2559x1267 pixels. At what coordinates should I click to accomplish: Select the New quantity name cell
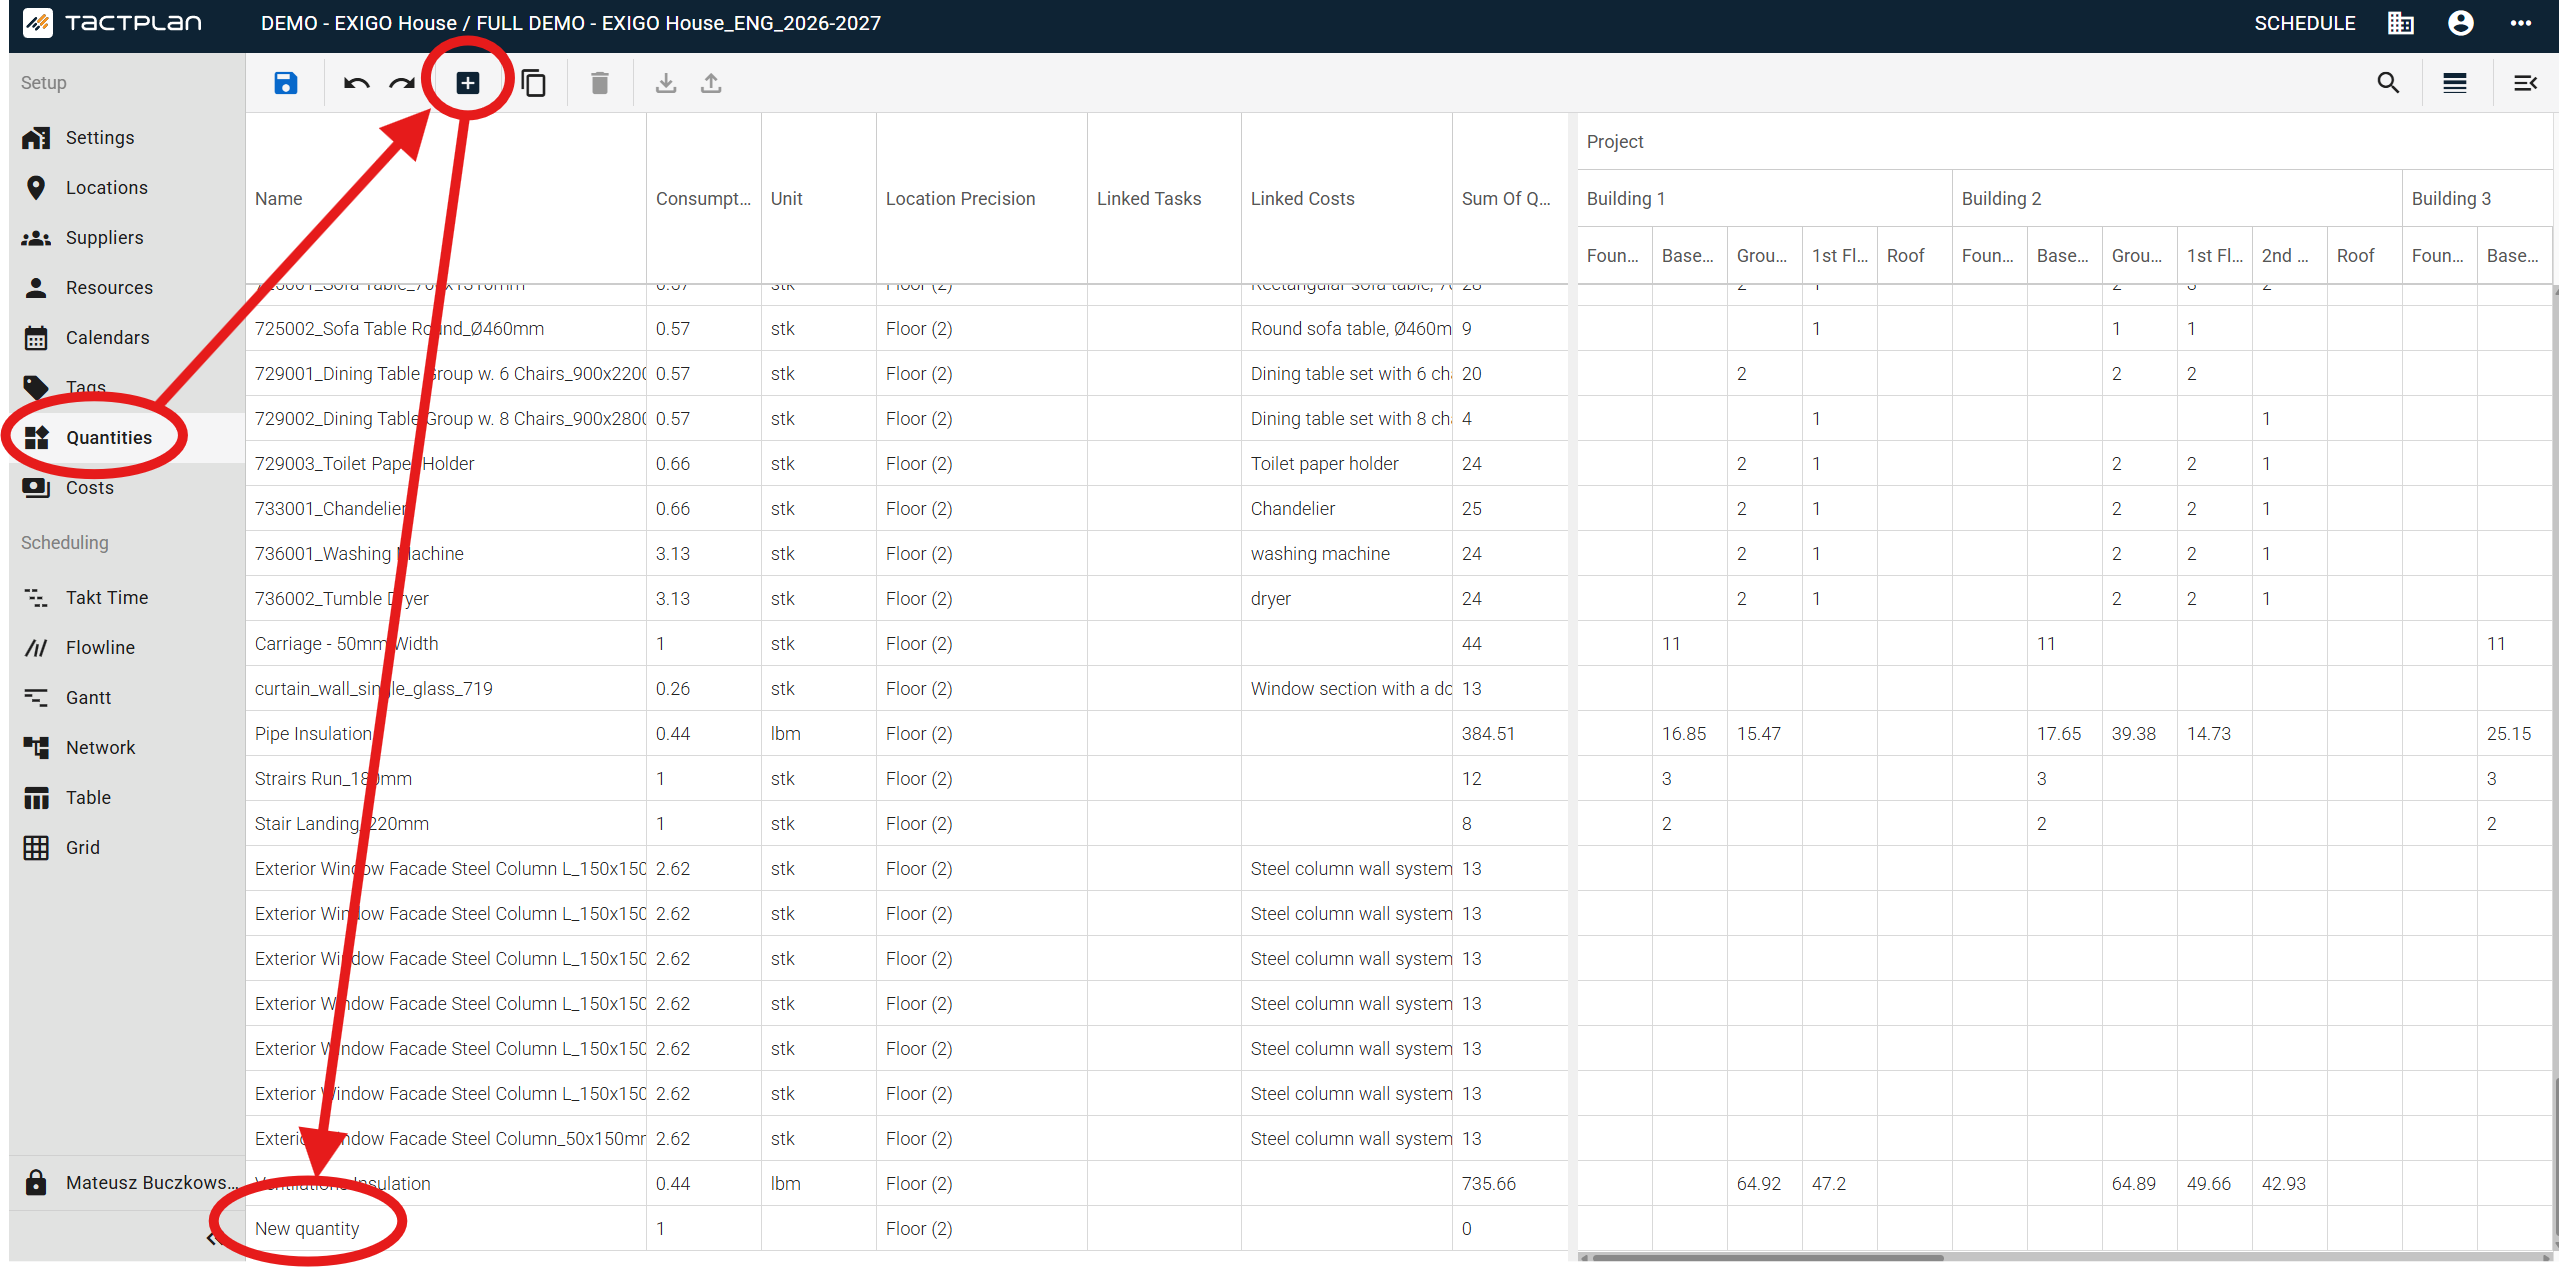tap(446, 1229)
